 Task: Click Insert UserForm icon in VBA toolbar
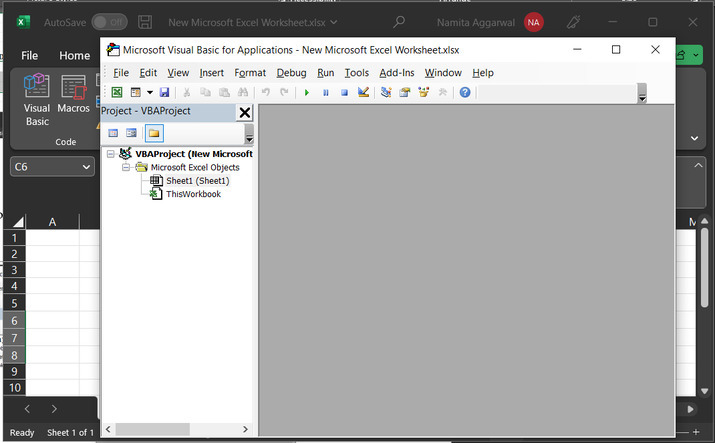[x=135, y=93]
